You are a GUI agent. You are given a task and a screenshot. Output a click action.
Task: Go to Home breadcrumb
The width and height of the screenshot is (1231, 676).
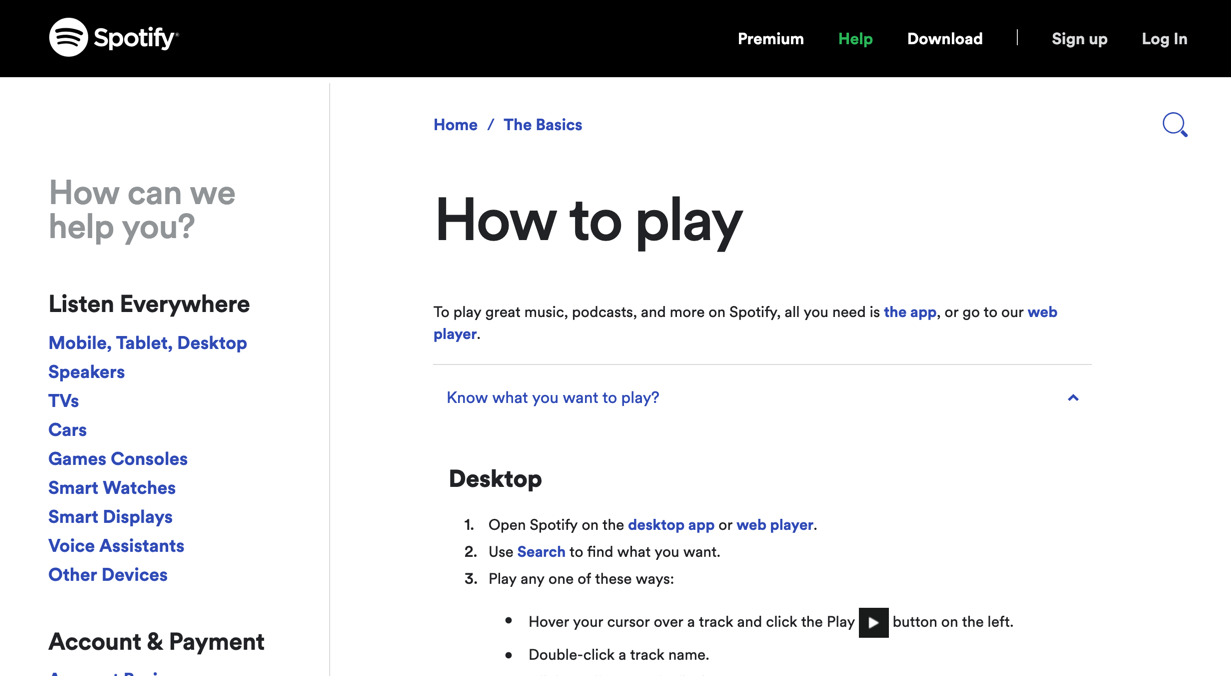(455, 125)
